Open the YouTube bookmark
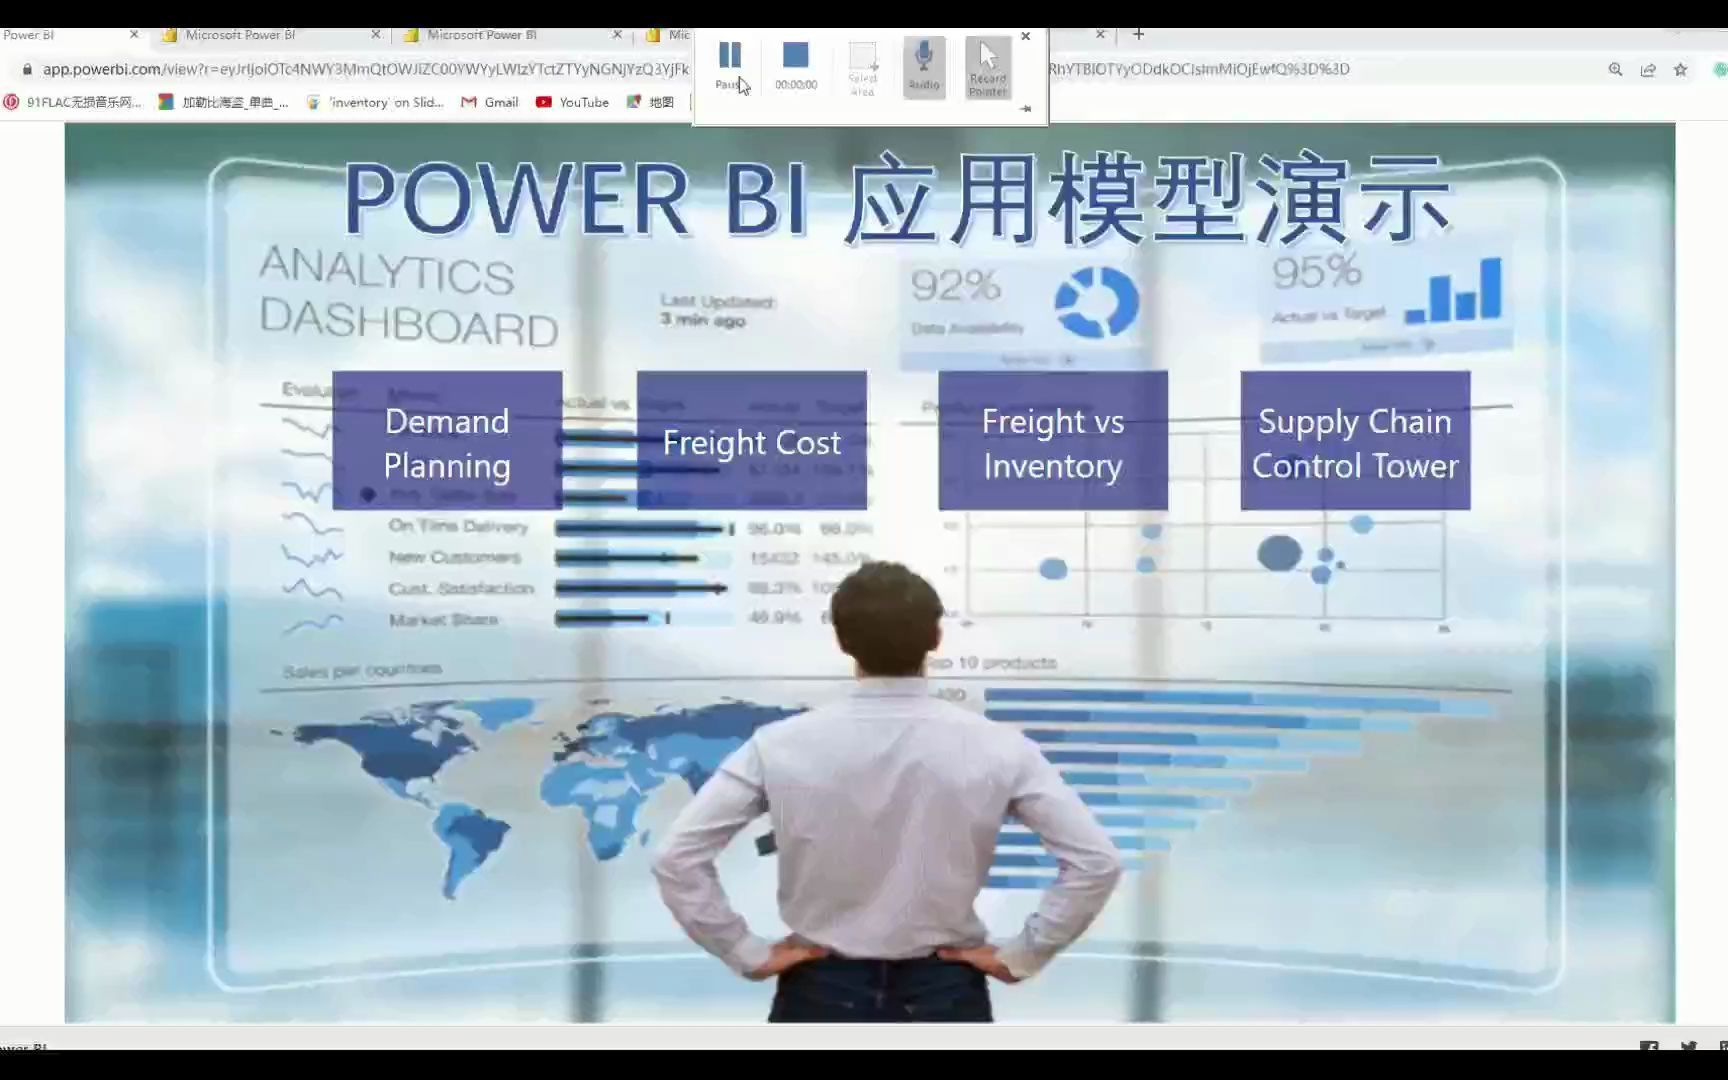This screenshot has height=1080, width=1728. point(573,102)
